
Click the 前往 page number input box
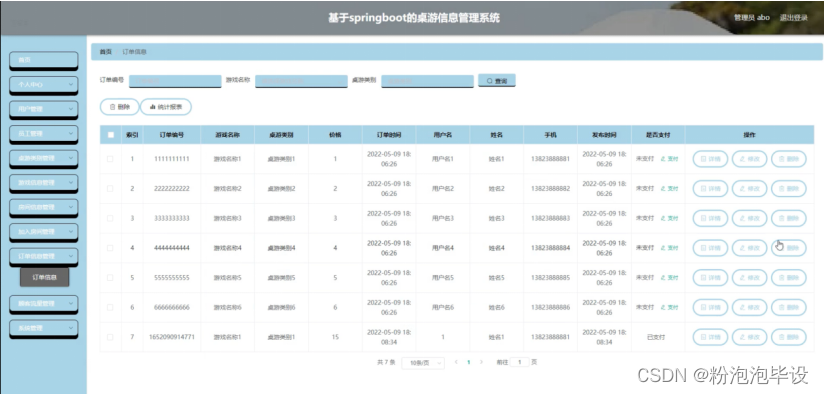520,362
